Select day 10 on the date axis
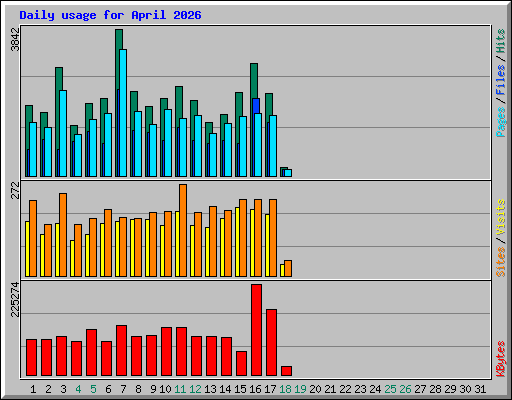 tap(165, 389)
